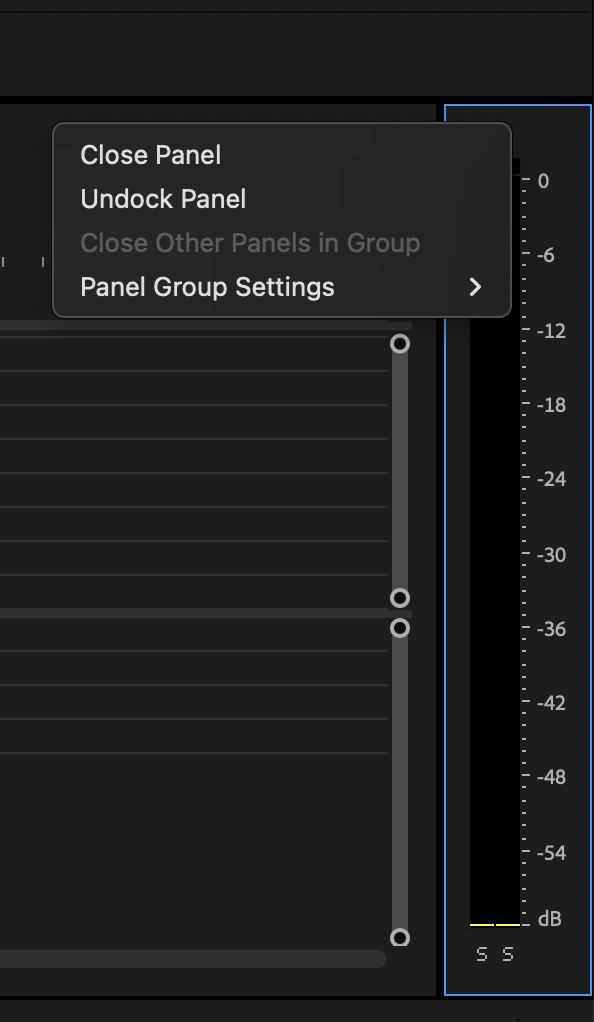The image size is (594, 1022).
Task: Click the Panel Group Settings chevron arrow
Action: 477,287
